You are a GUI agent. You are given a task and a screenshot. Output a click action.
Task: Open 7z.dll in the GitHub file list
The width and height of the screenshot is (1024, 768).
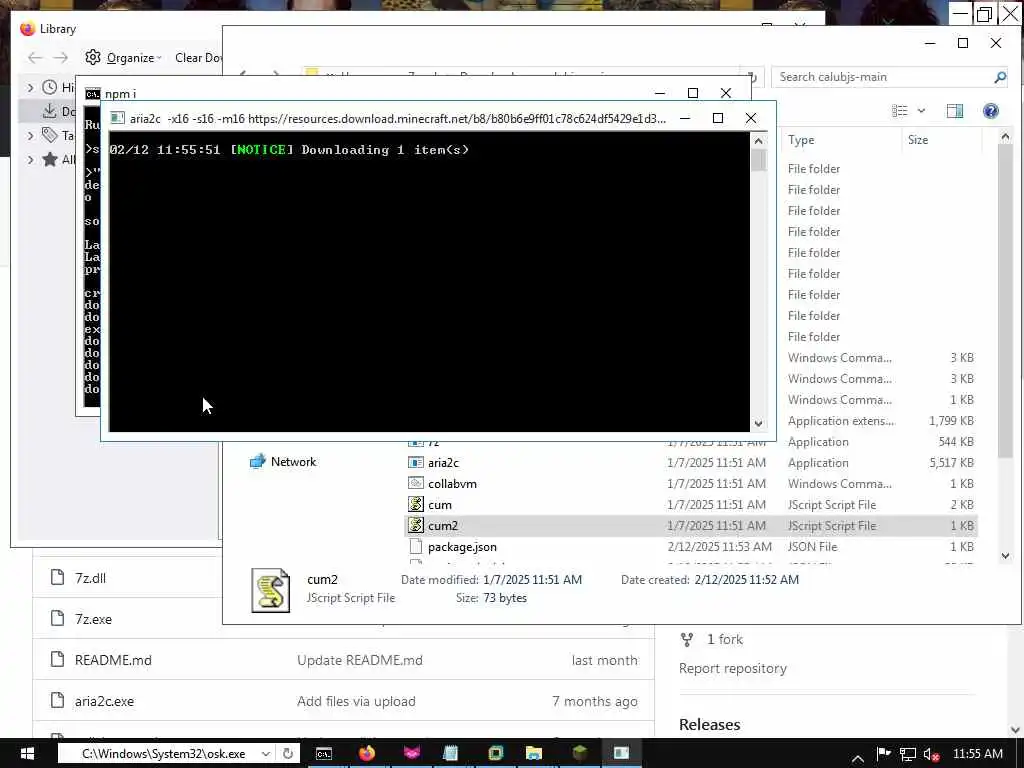click(x=90, y=578)
